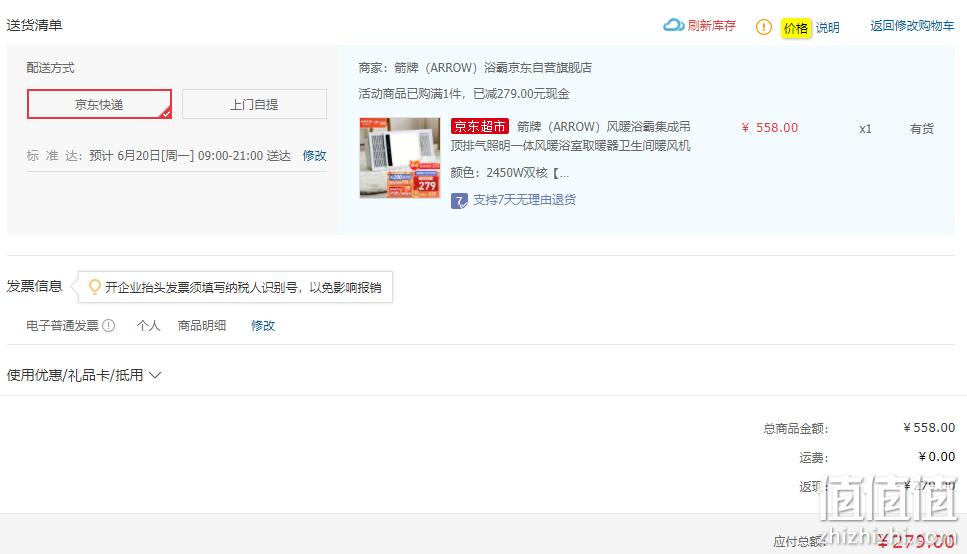The height and width of the screenshot is (554, 967).
Task: Click the quantity x1 text
Action: [x=865, y=129]
